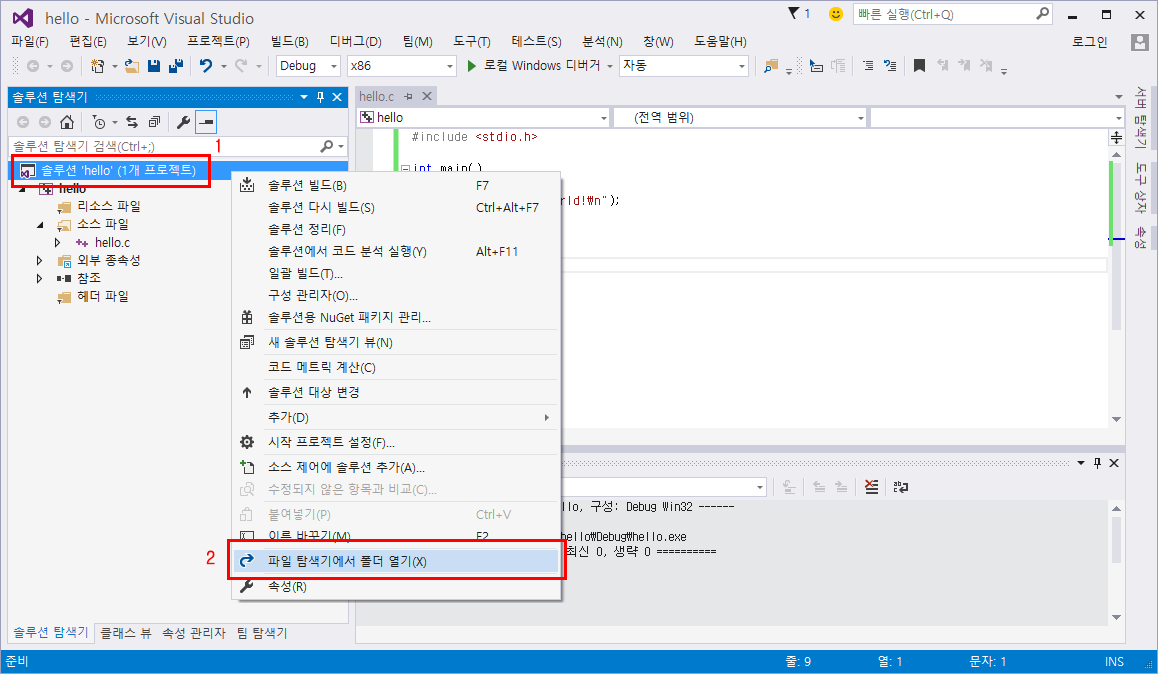
Task: Click the Find in Files toolbar icon
Action: tap(771, 66)
